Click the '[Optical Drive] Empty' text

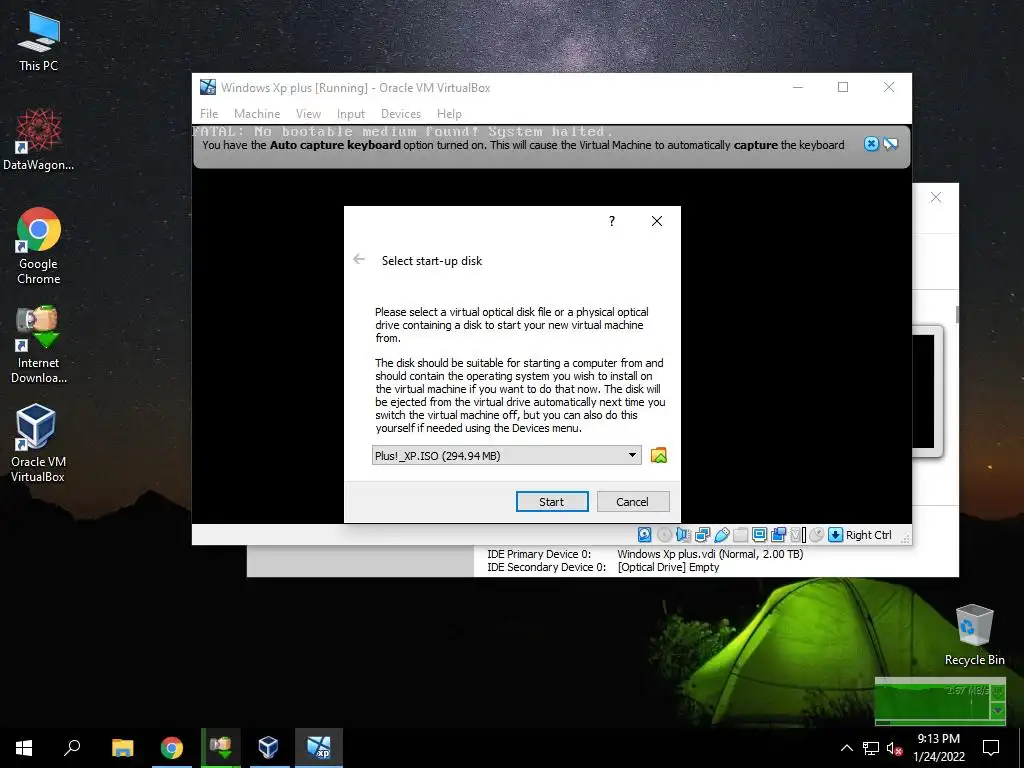(668, 567)
